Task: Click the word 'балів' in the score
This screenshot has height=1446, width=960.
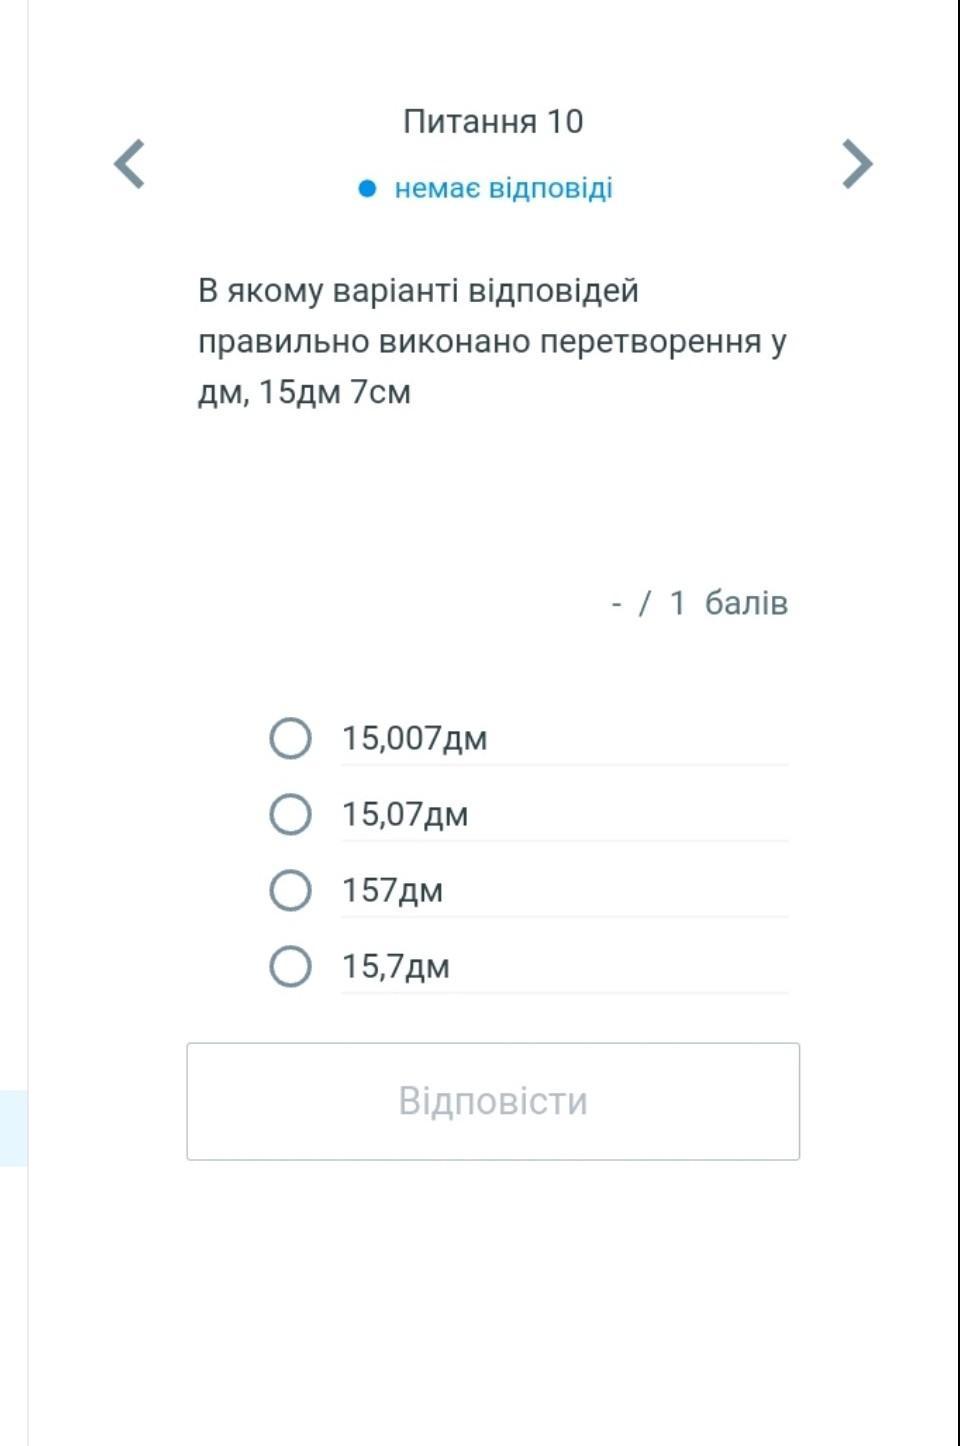Action: pos(746,602)
